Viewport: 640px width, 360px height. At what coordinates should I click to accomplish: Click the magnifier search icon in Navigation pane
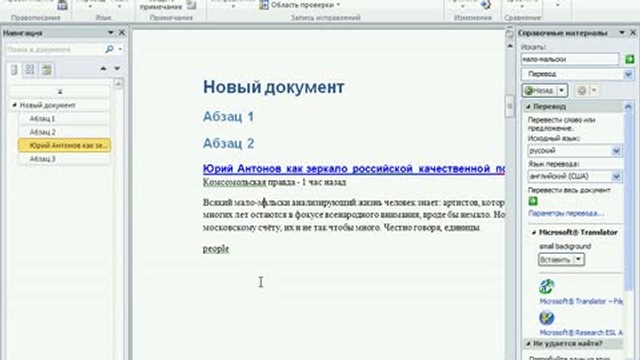tap(109, 49)
